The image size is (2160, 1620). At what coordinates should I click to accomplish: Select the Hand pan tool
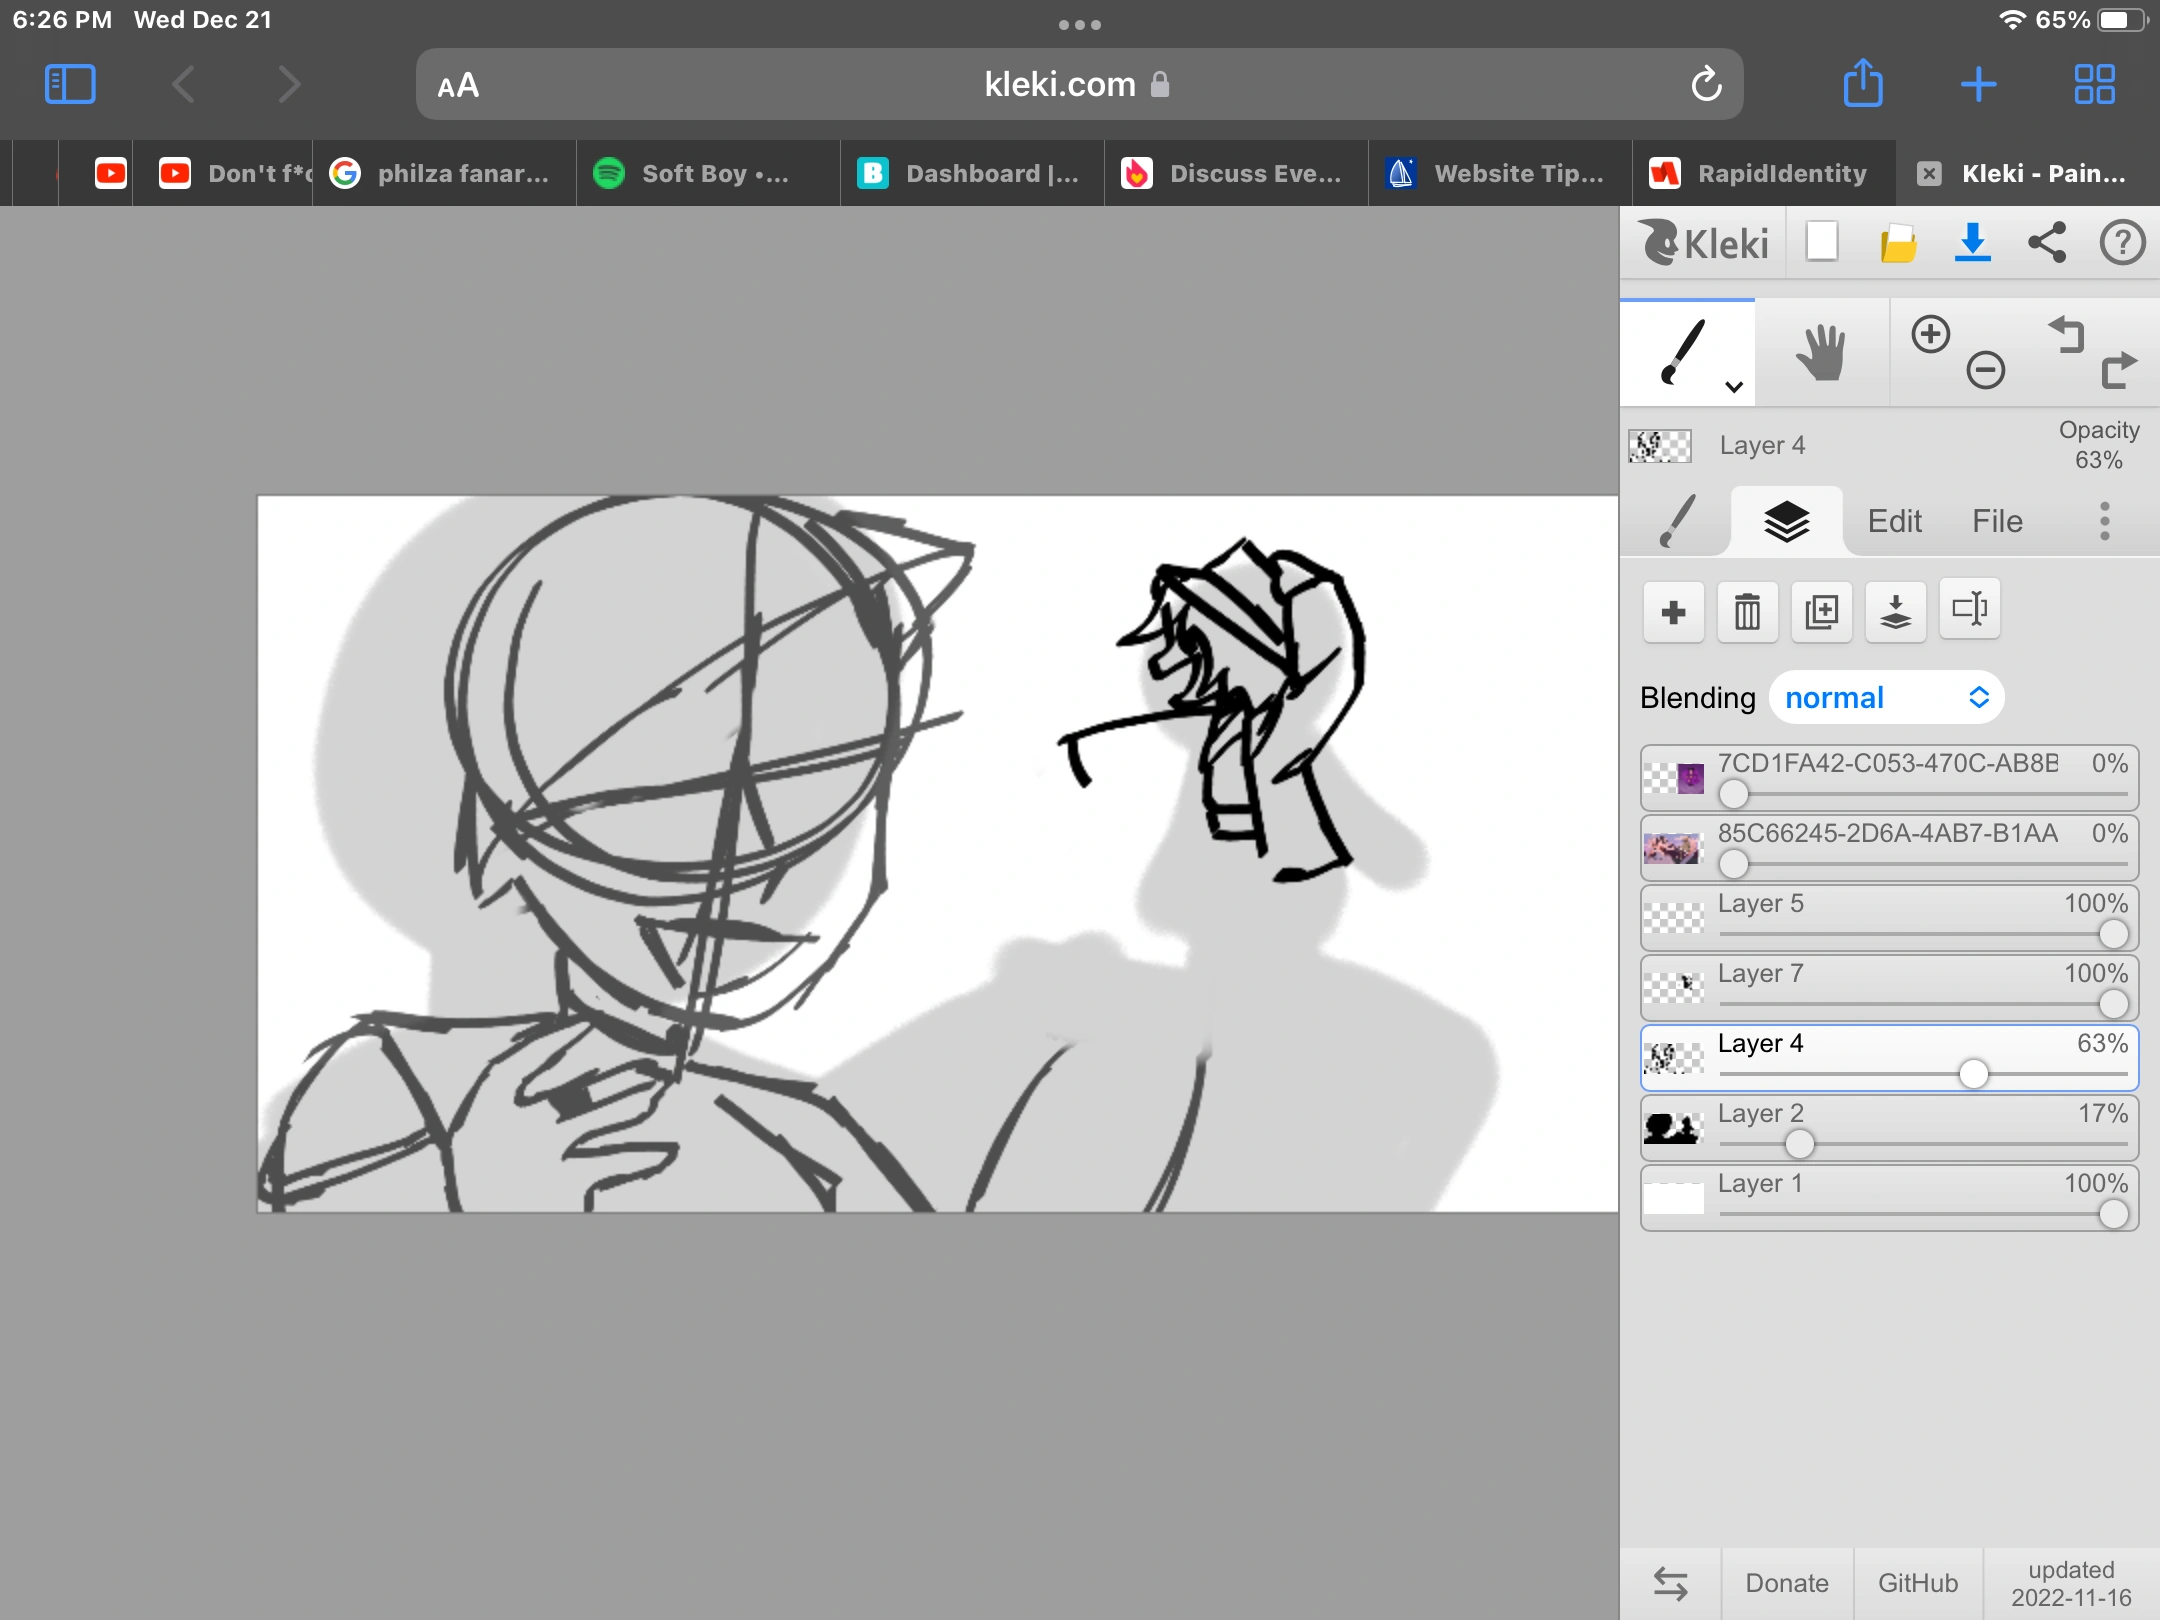tap(1822, 350)
